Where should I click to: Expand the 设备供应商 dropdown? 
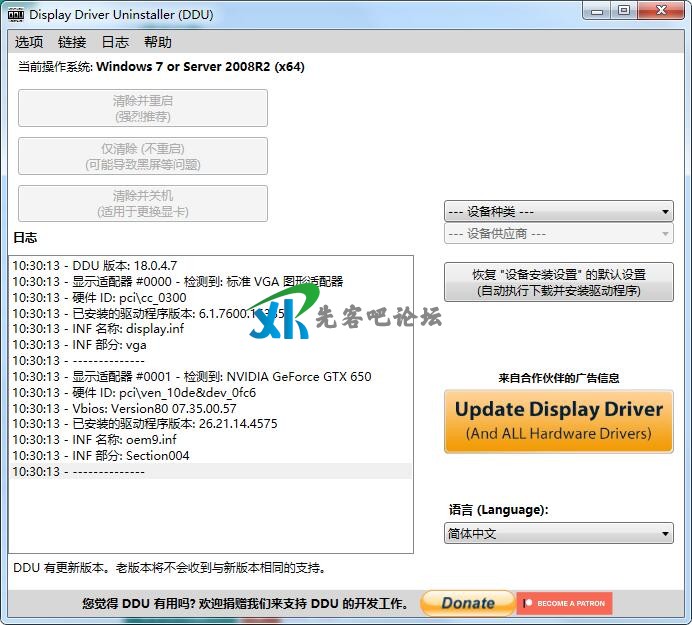(558, 233)
